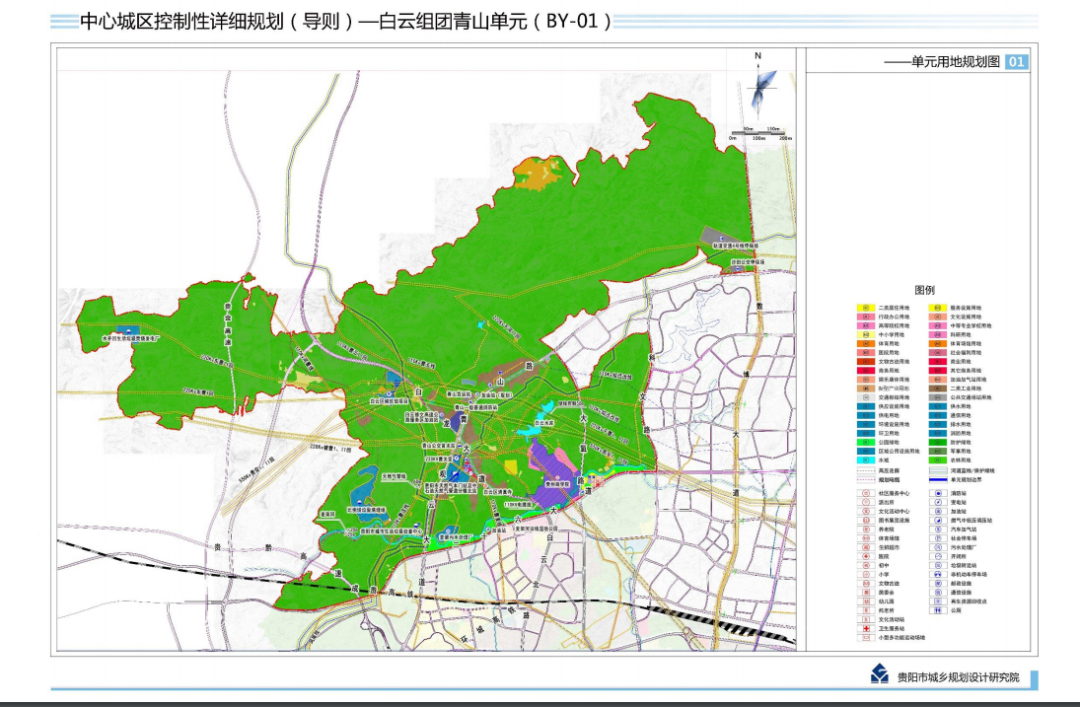
Task: Click the map scale bar
Action: tap(760, 133)
